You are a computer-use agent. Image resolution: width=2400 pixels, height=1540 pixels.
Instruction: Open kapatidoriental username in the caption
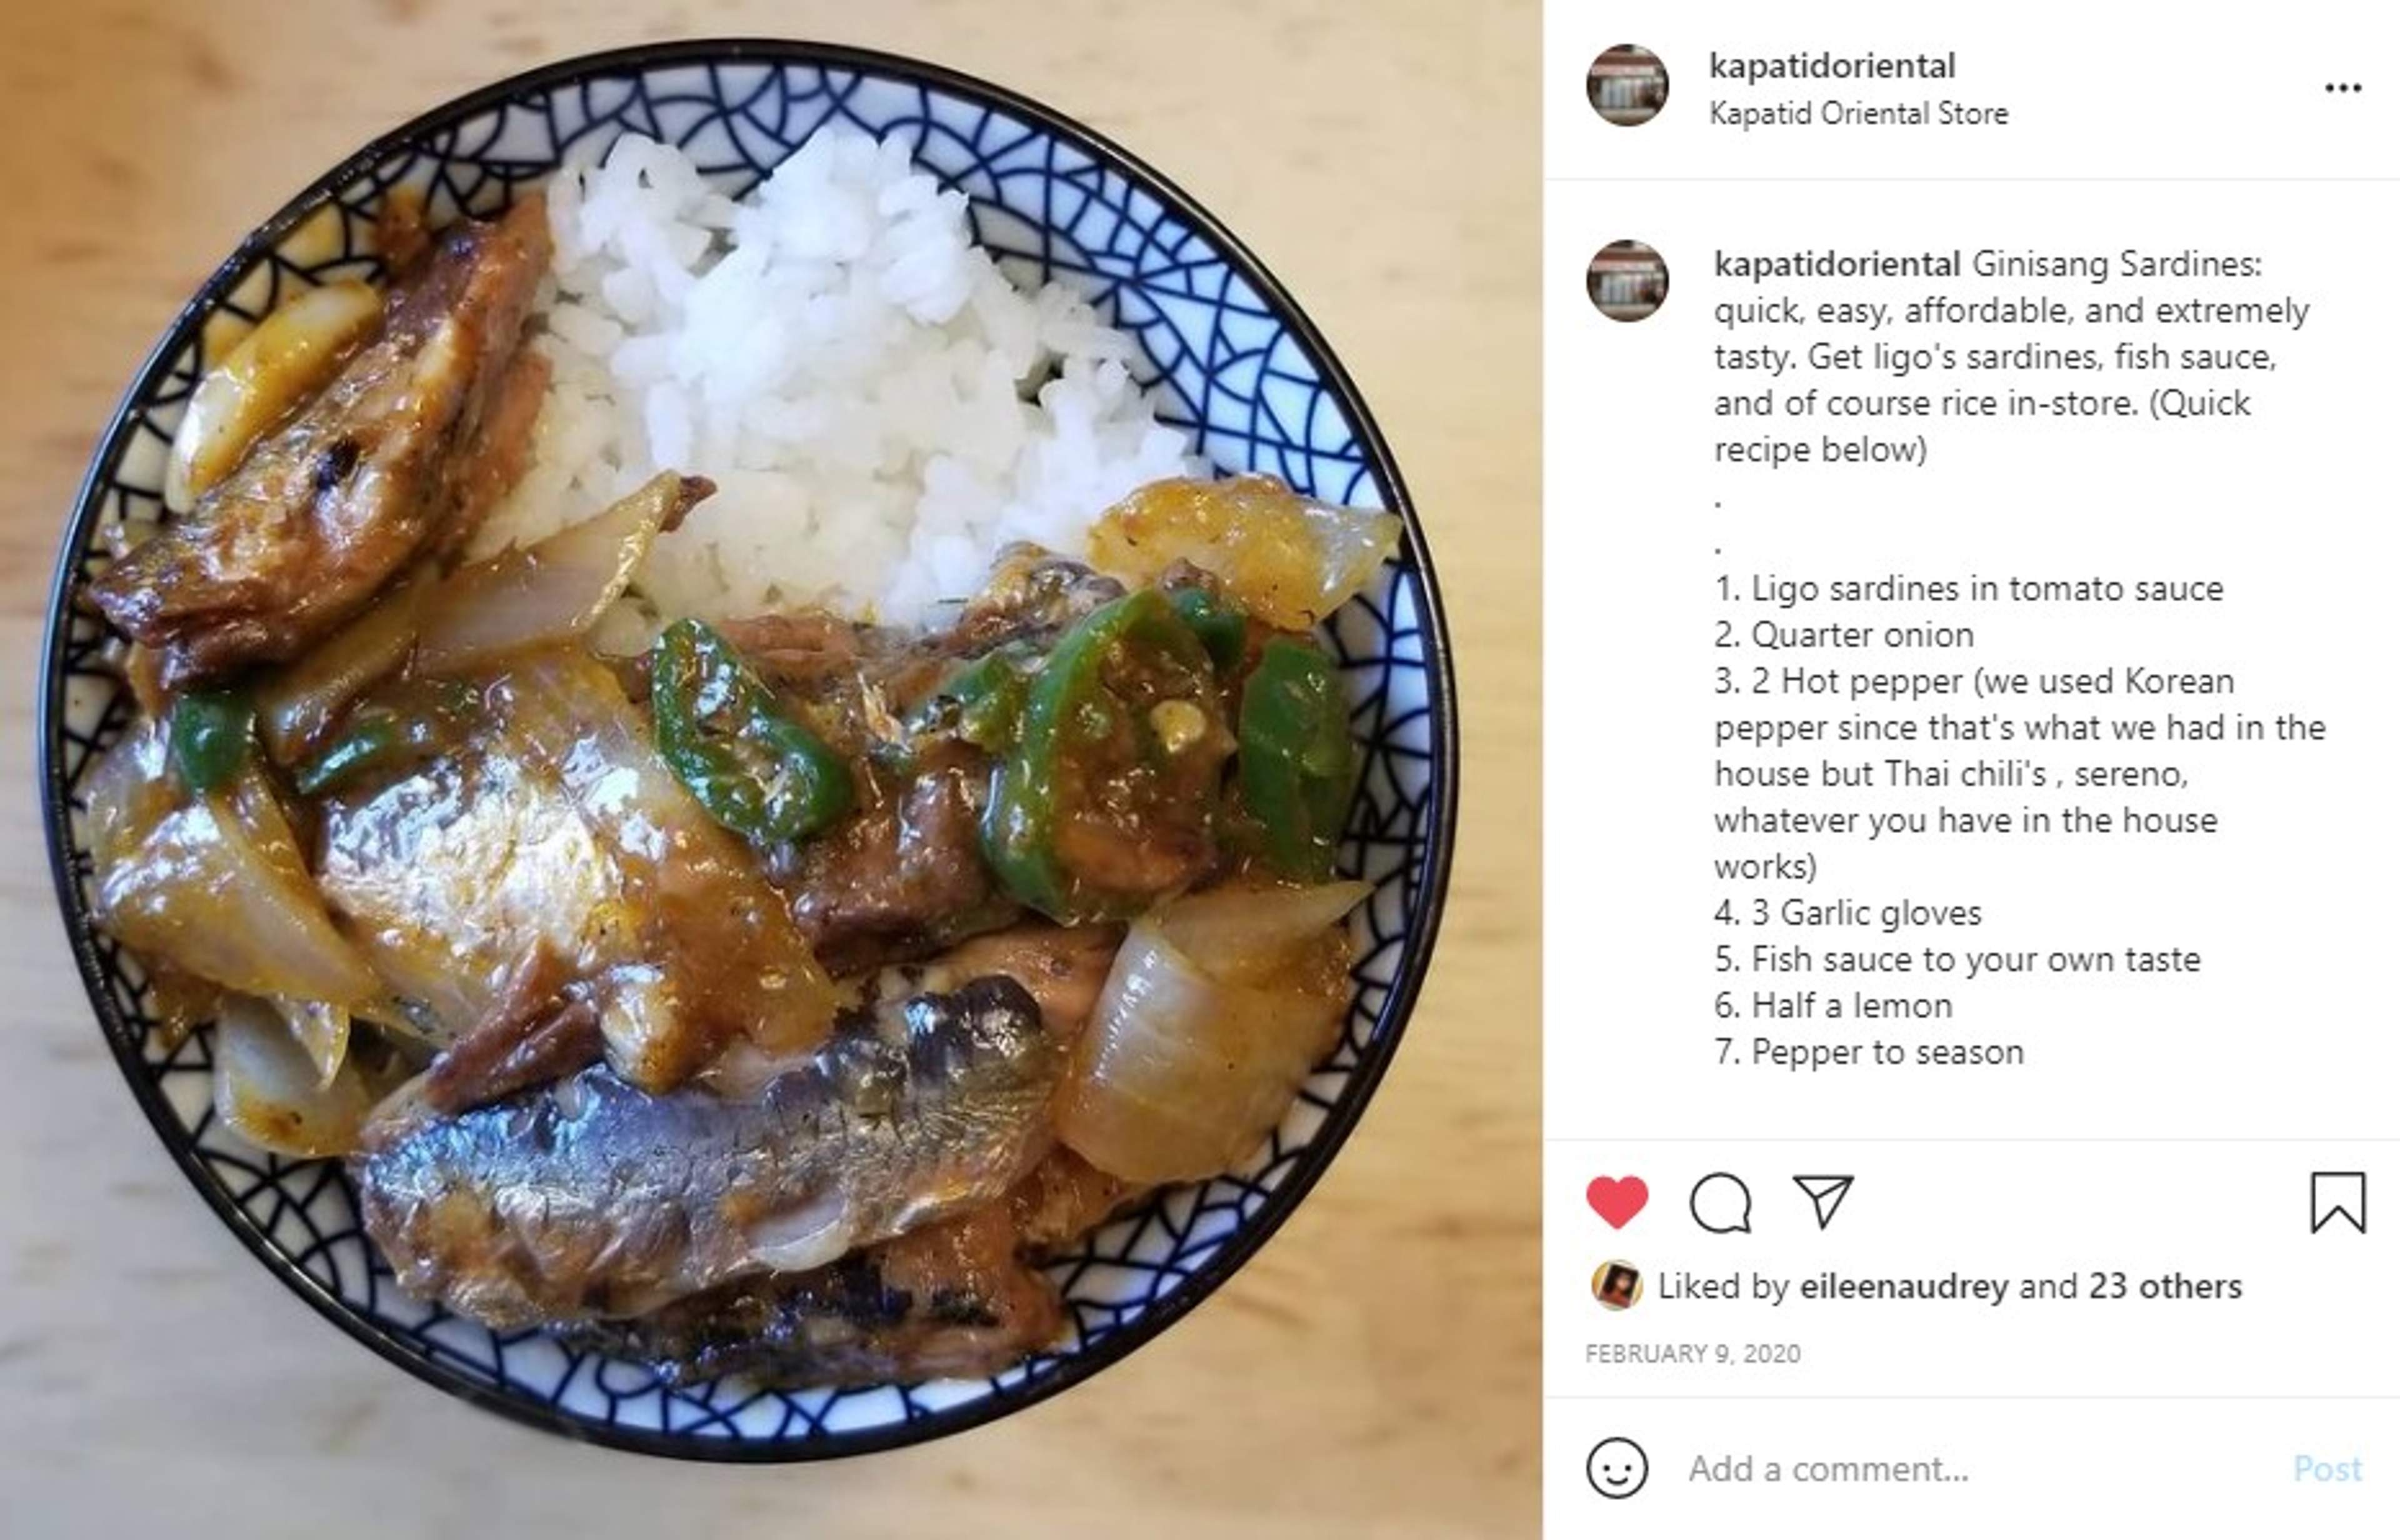point(1837,265)
